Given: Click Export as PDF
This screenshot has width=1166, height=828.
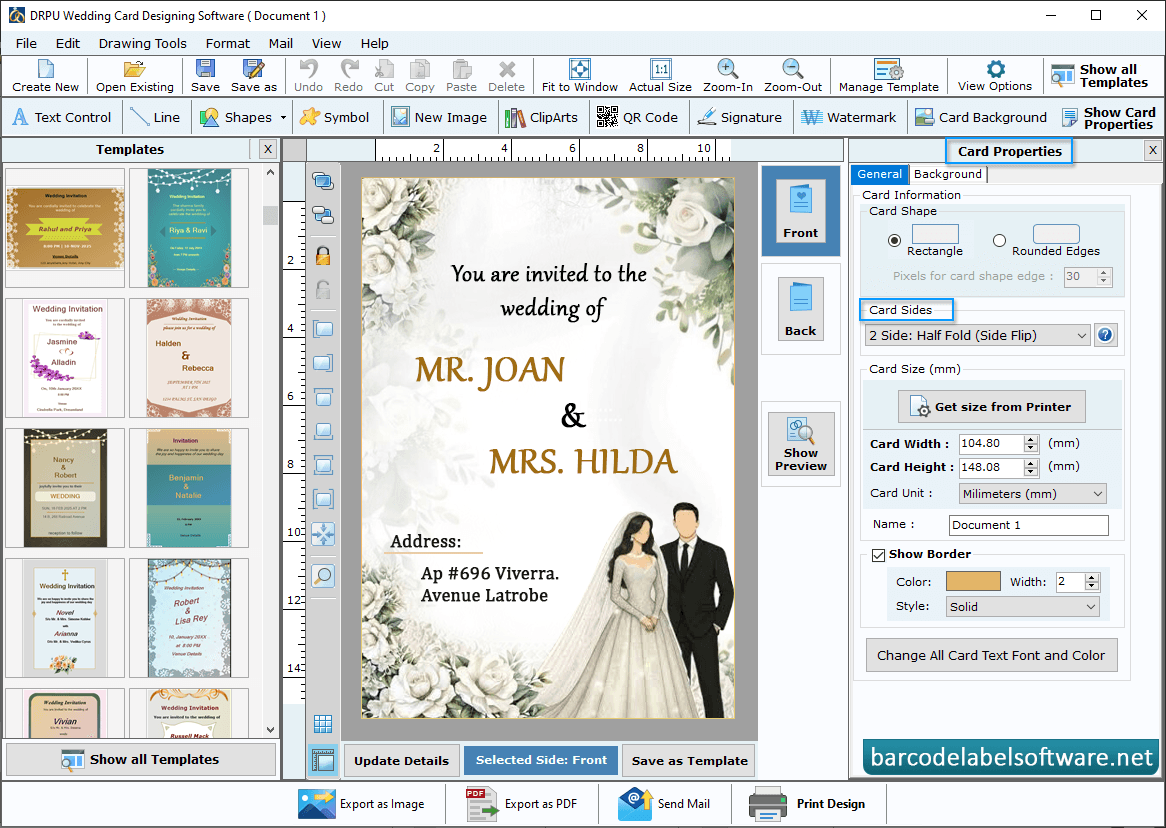Looking at the screenshot, I should [521, 804].
